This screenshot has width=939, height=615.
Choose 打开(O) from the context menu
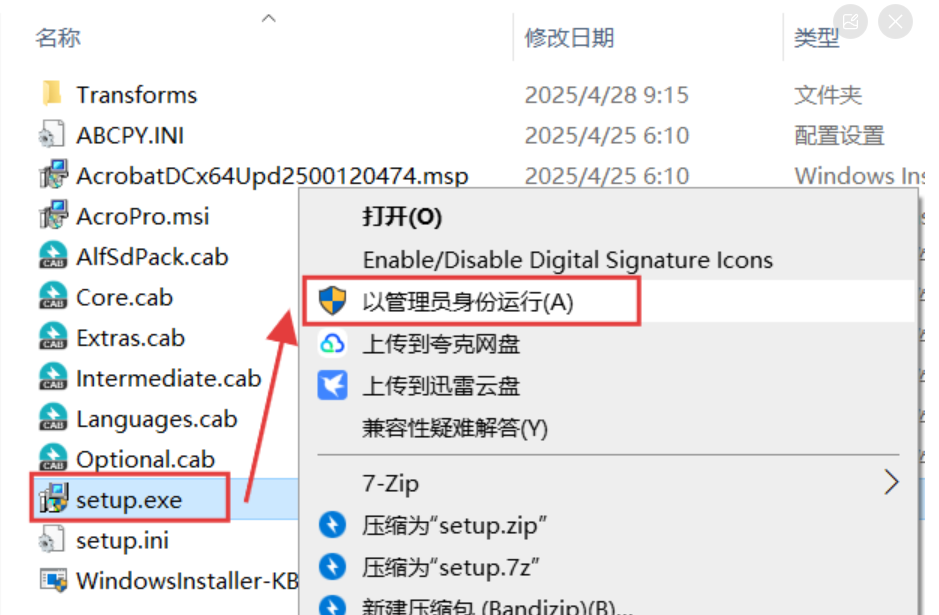pyautogui.click(x=402, y=217)
